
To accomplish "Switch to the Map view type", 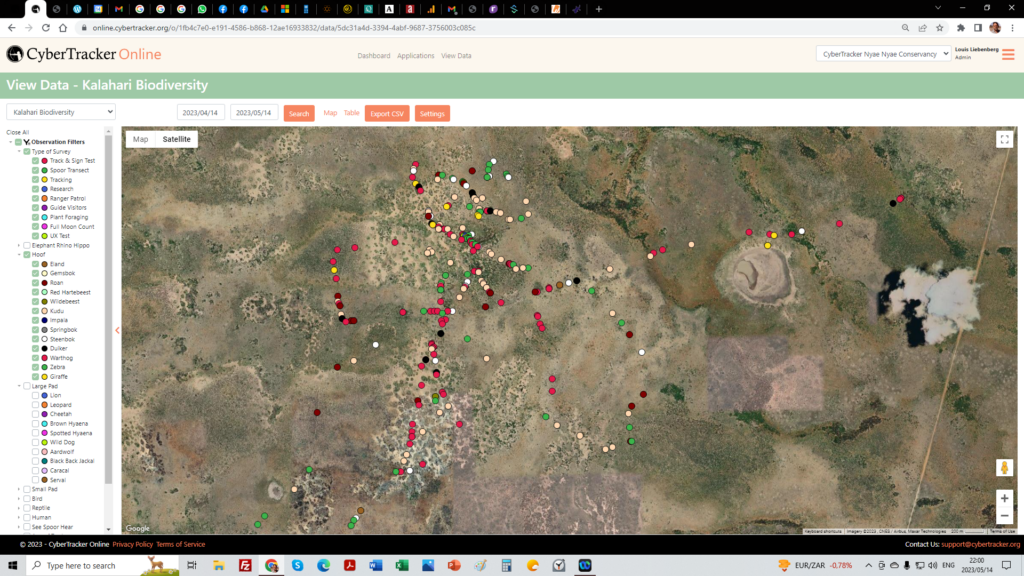I will [140, 139].
